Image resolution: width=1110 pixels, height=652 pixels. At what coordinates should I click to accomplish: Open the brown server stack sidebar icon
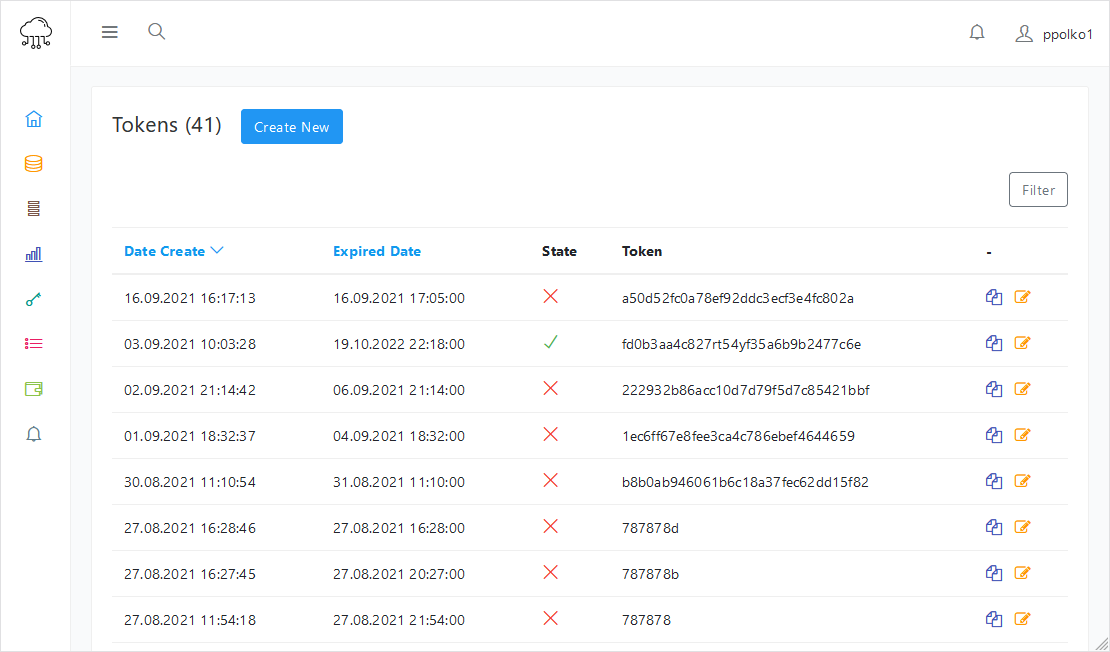click(x=33, y=209)
